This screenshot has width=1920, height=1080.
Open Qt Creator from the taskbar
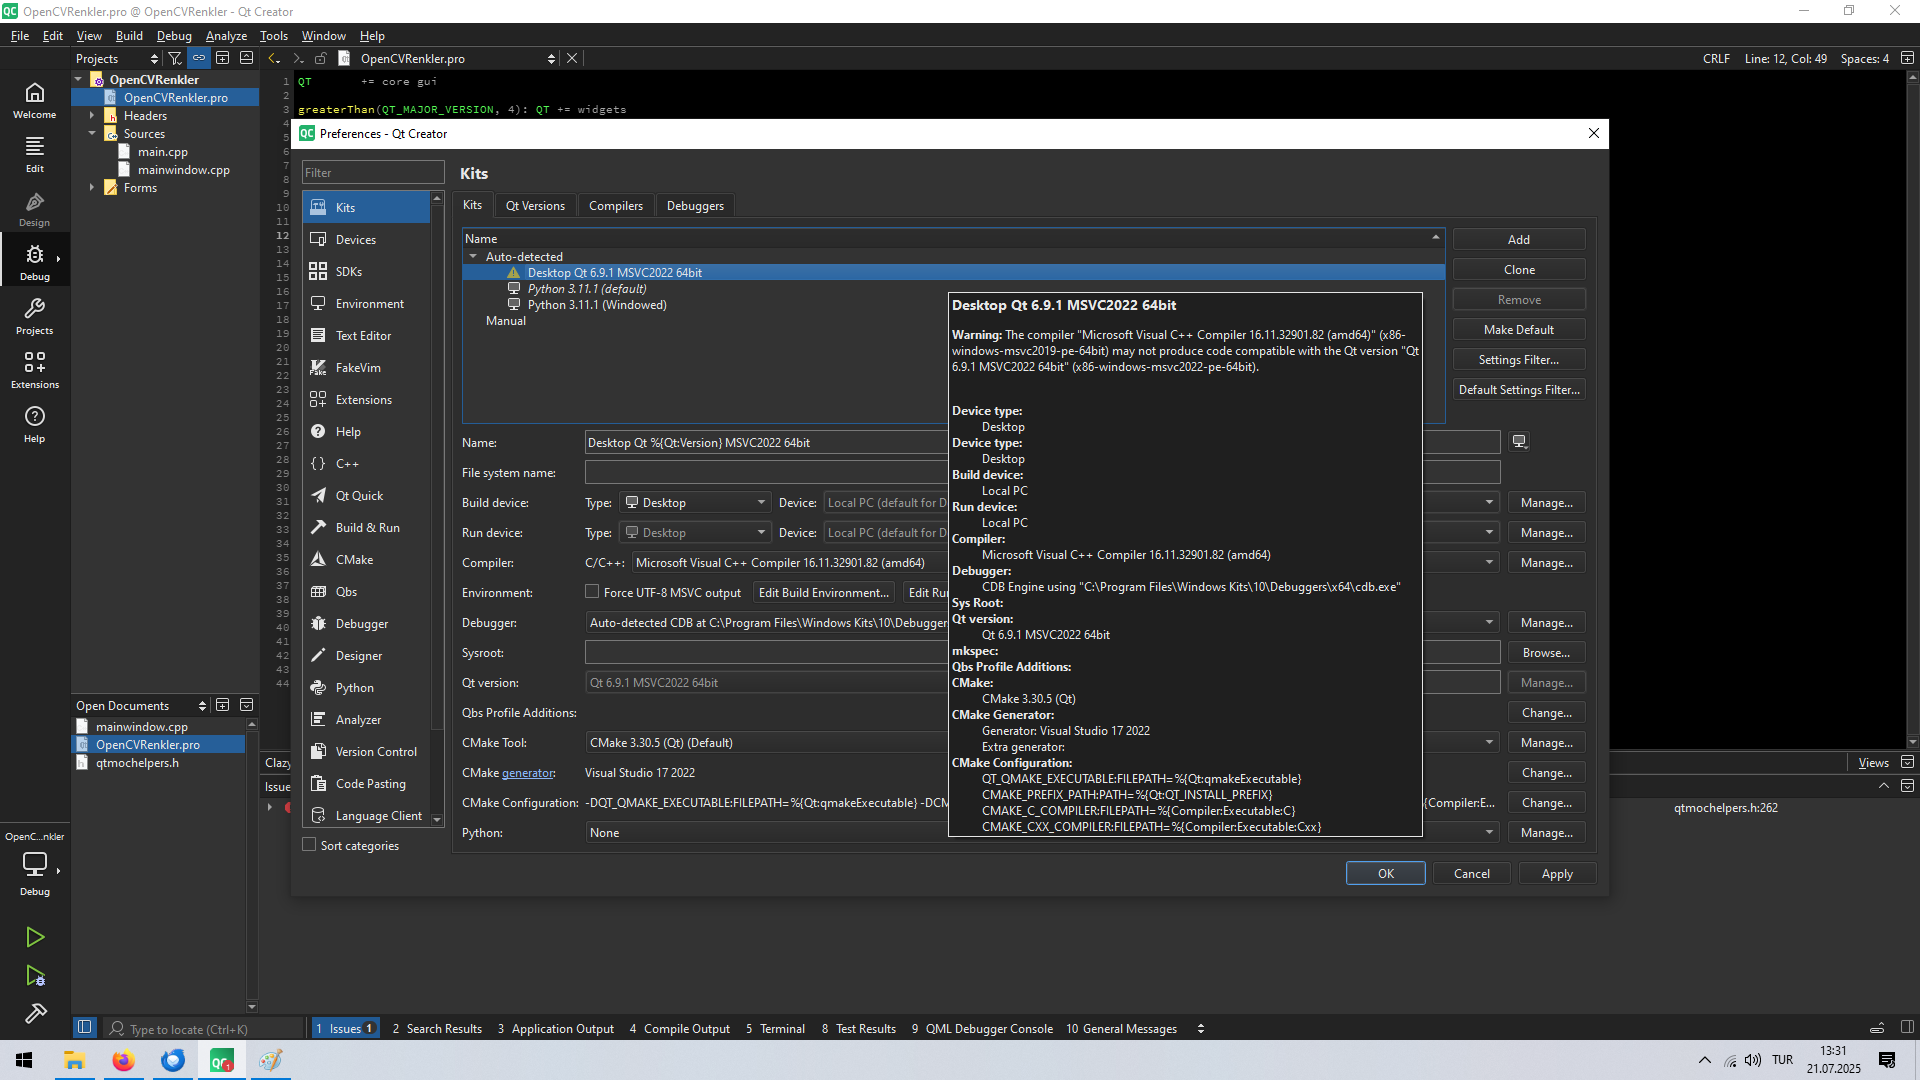222,1060
